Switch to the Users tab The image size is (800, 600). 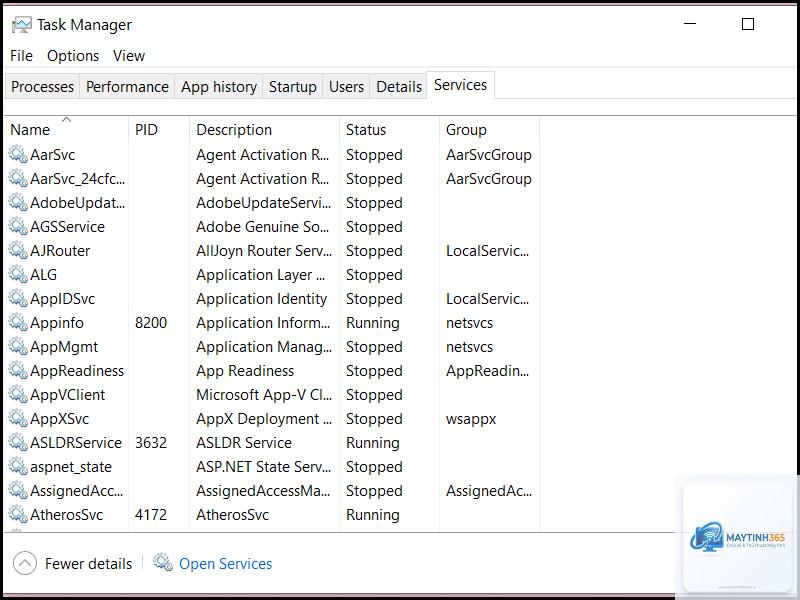pos(346,87)
